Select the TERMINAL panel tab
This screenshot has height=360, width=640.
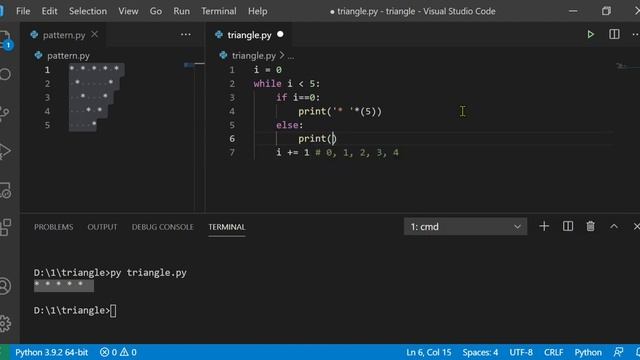[x=227, y=227]
